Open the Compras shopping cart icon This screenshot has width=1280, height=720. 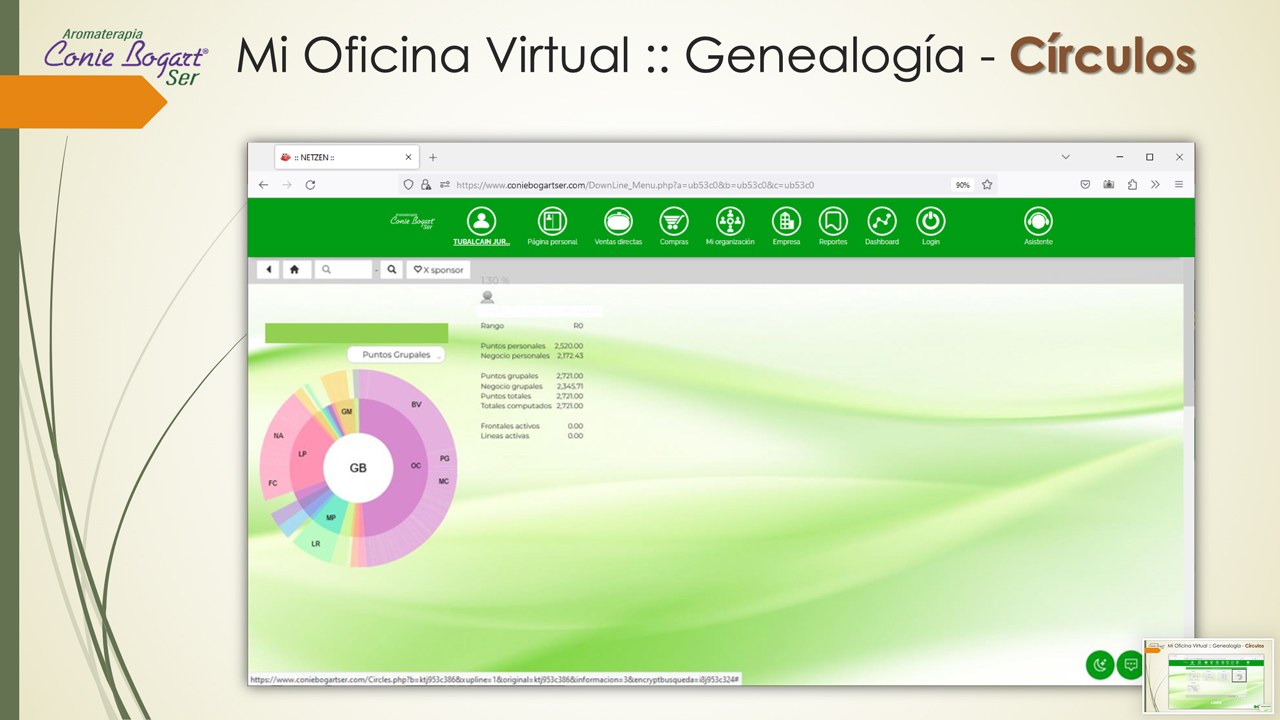click(674, 221)
